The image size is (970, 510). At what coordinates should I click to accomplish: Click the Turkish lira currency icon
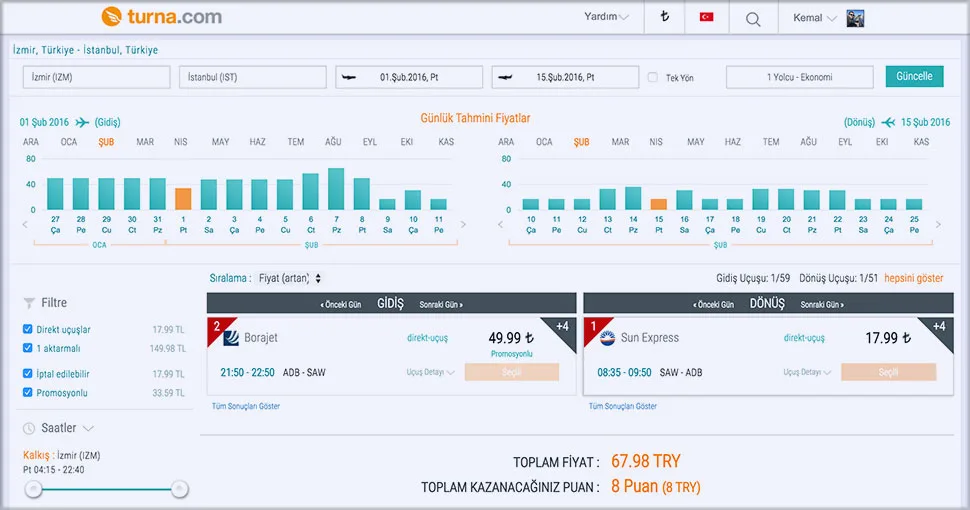[663, 17]
